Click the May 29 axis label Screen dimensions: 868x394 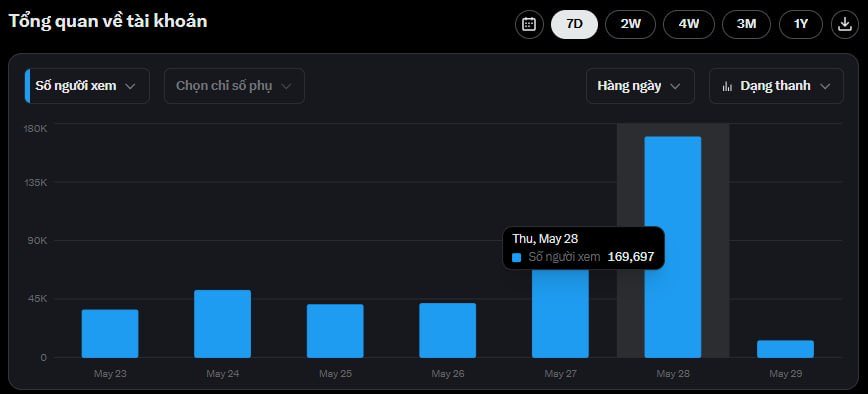click(786, 374)
